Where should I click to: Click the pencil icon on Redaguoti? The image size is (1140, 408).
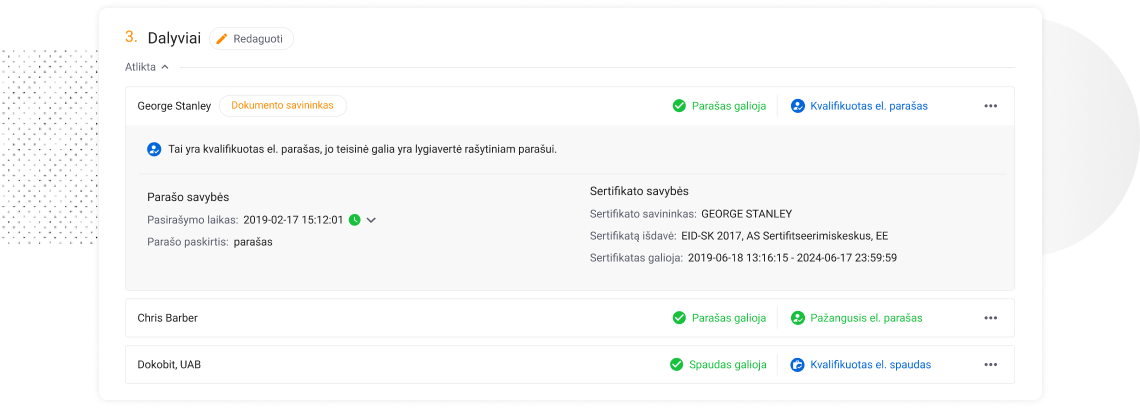(222, 39)
